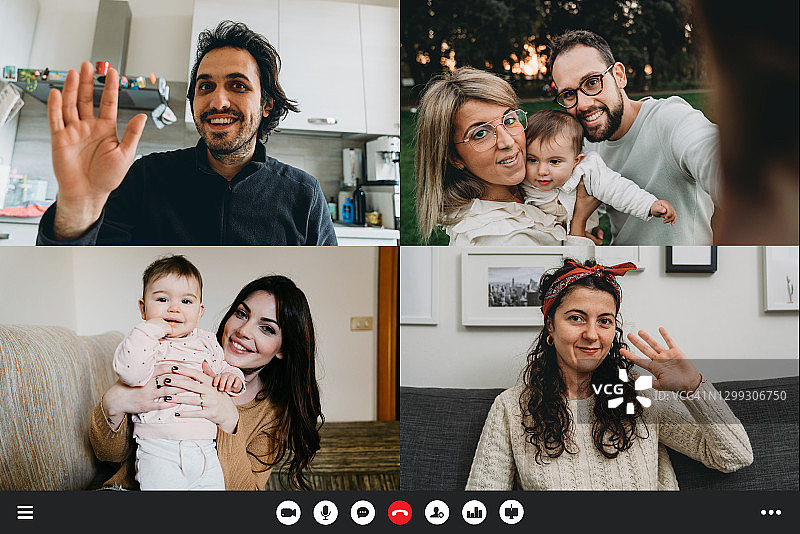
Task: Click the bearded man wearing glasses
Action: (x=590, y=95)
